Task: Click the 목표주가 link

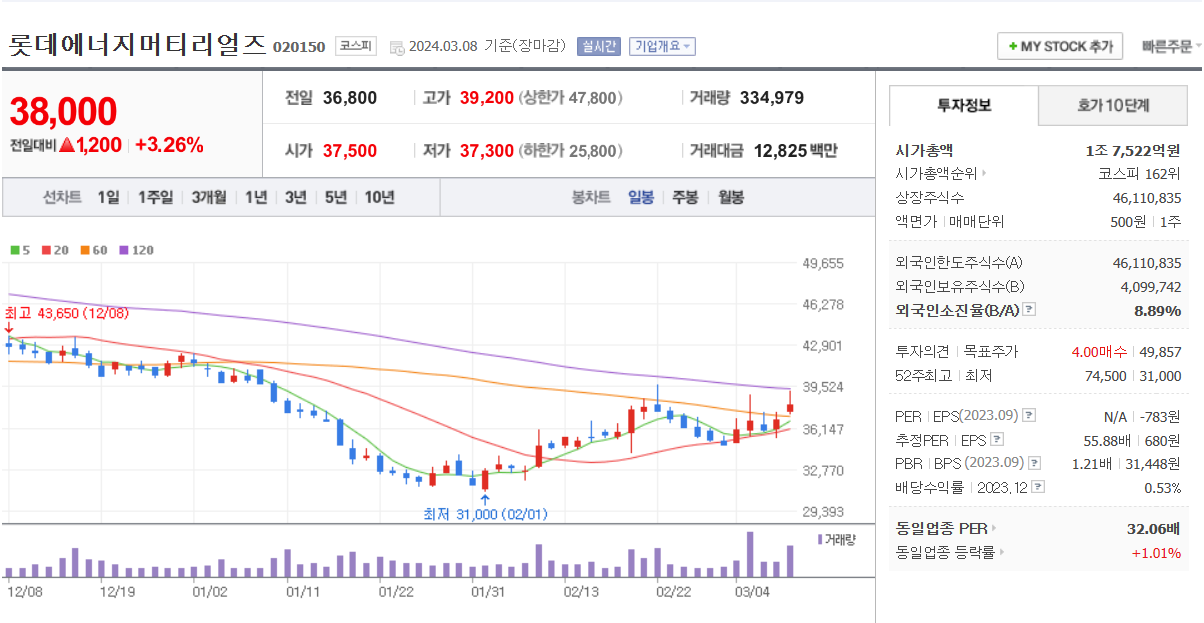Action: [x=989, y=352]
